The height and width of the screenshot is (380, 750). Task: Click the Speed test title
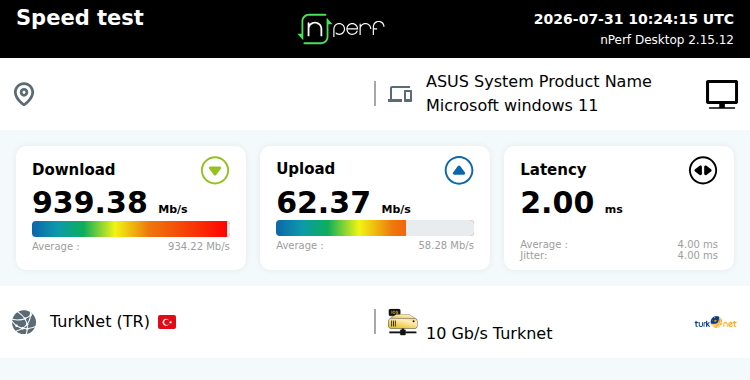tap(80, 18)
